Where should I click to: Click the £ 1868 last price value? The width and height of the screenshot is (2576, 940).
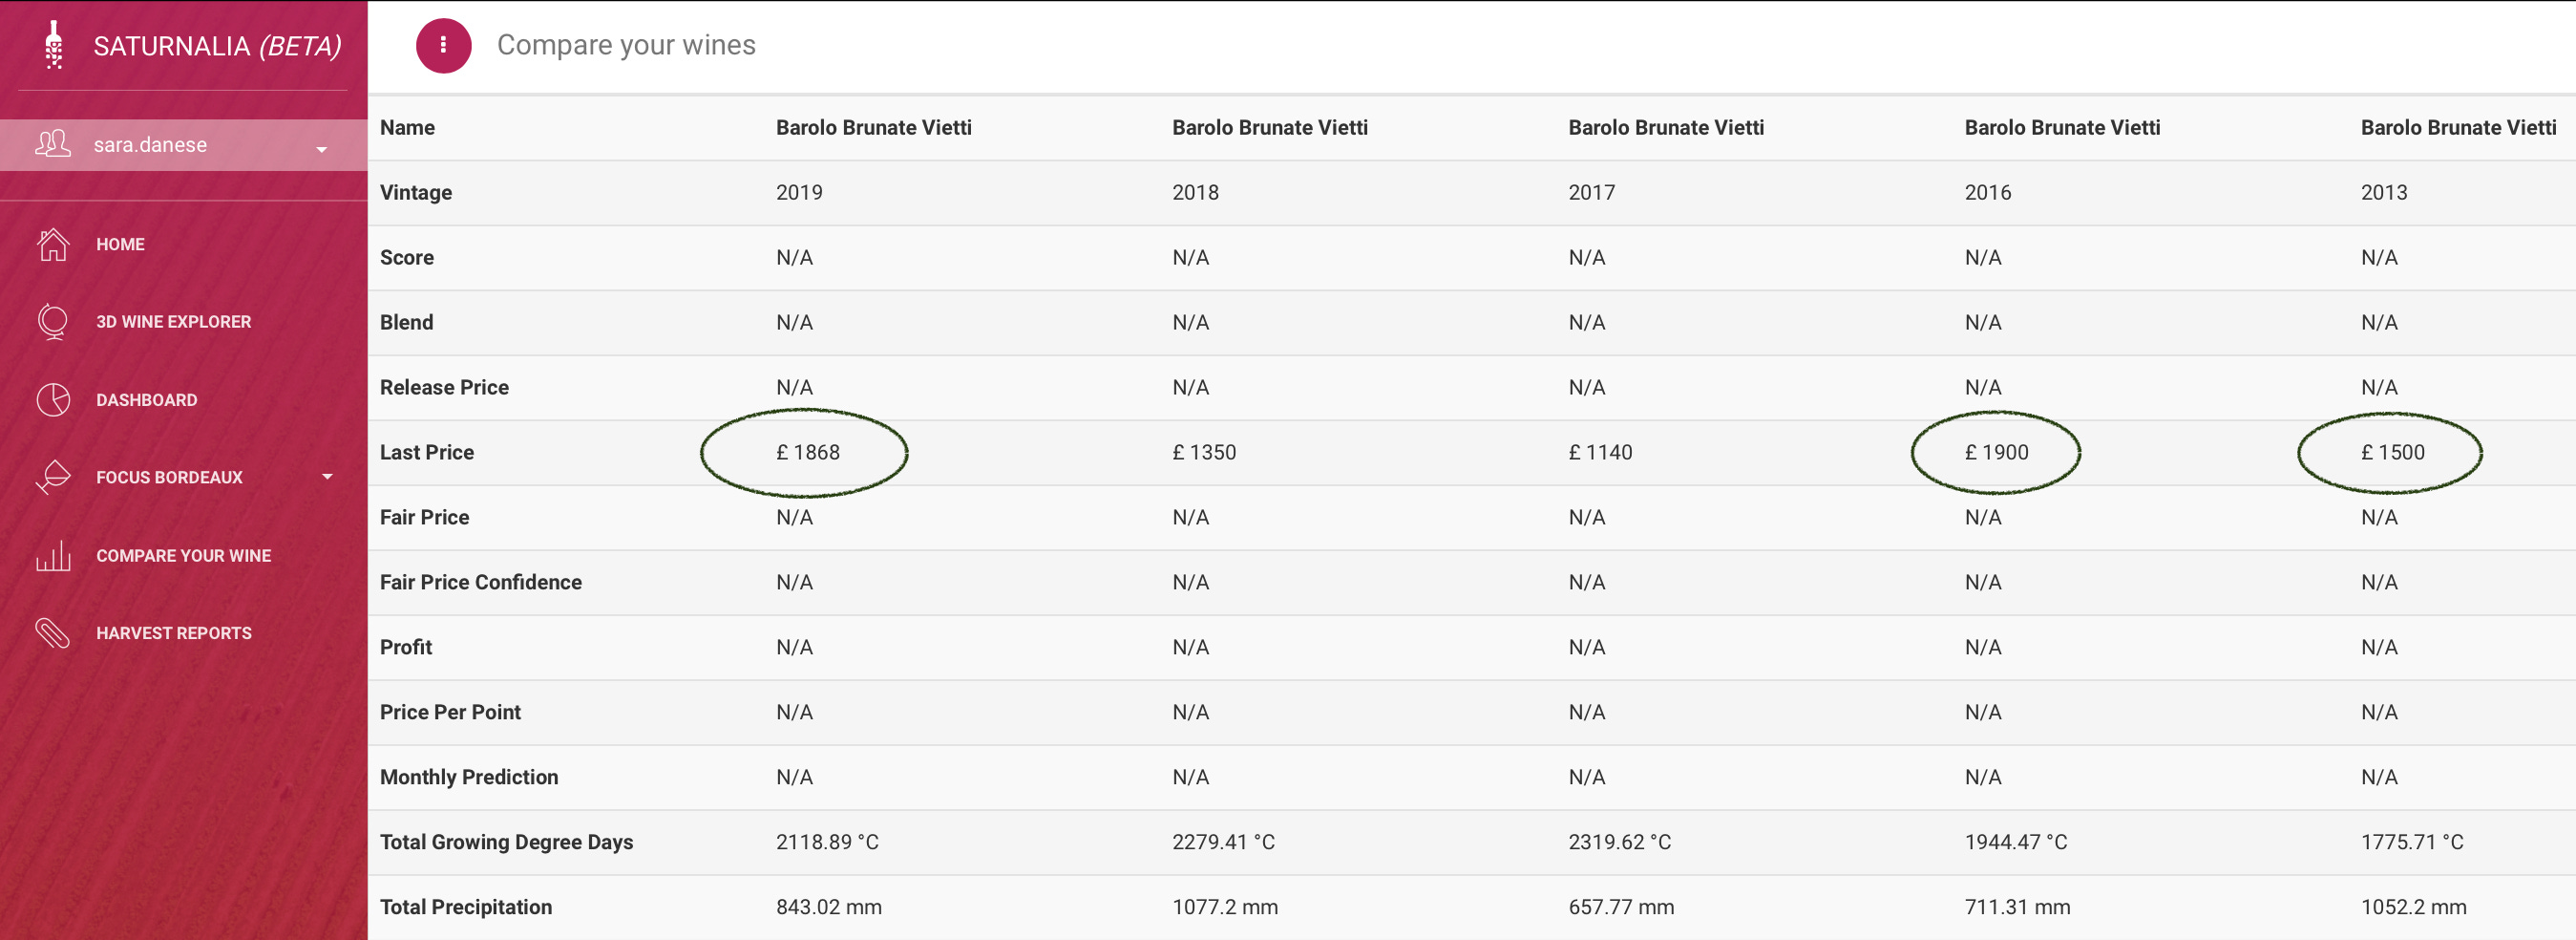tap(808, 452)
